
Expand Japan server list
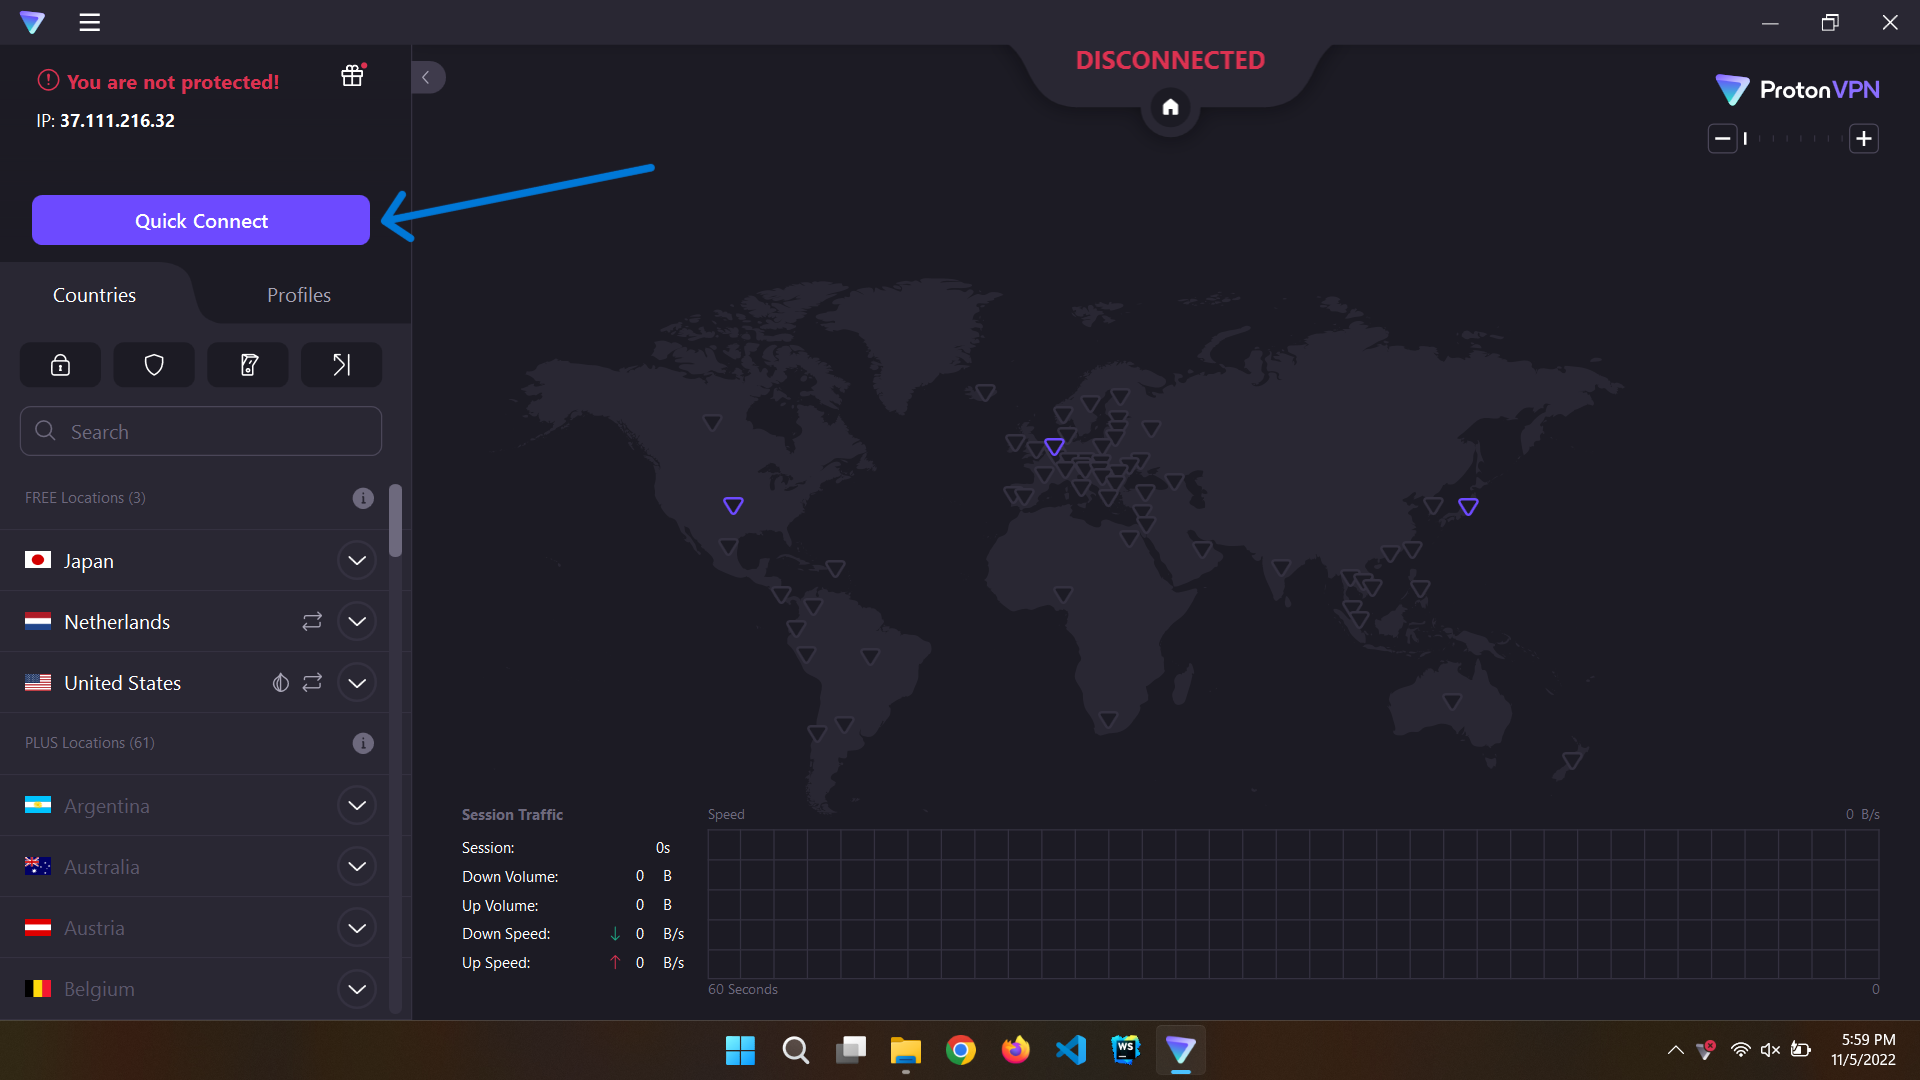[357, 560]
